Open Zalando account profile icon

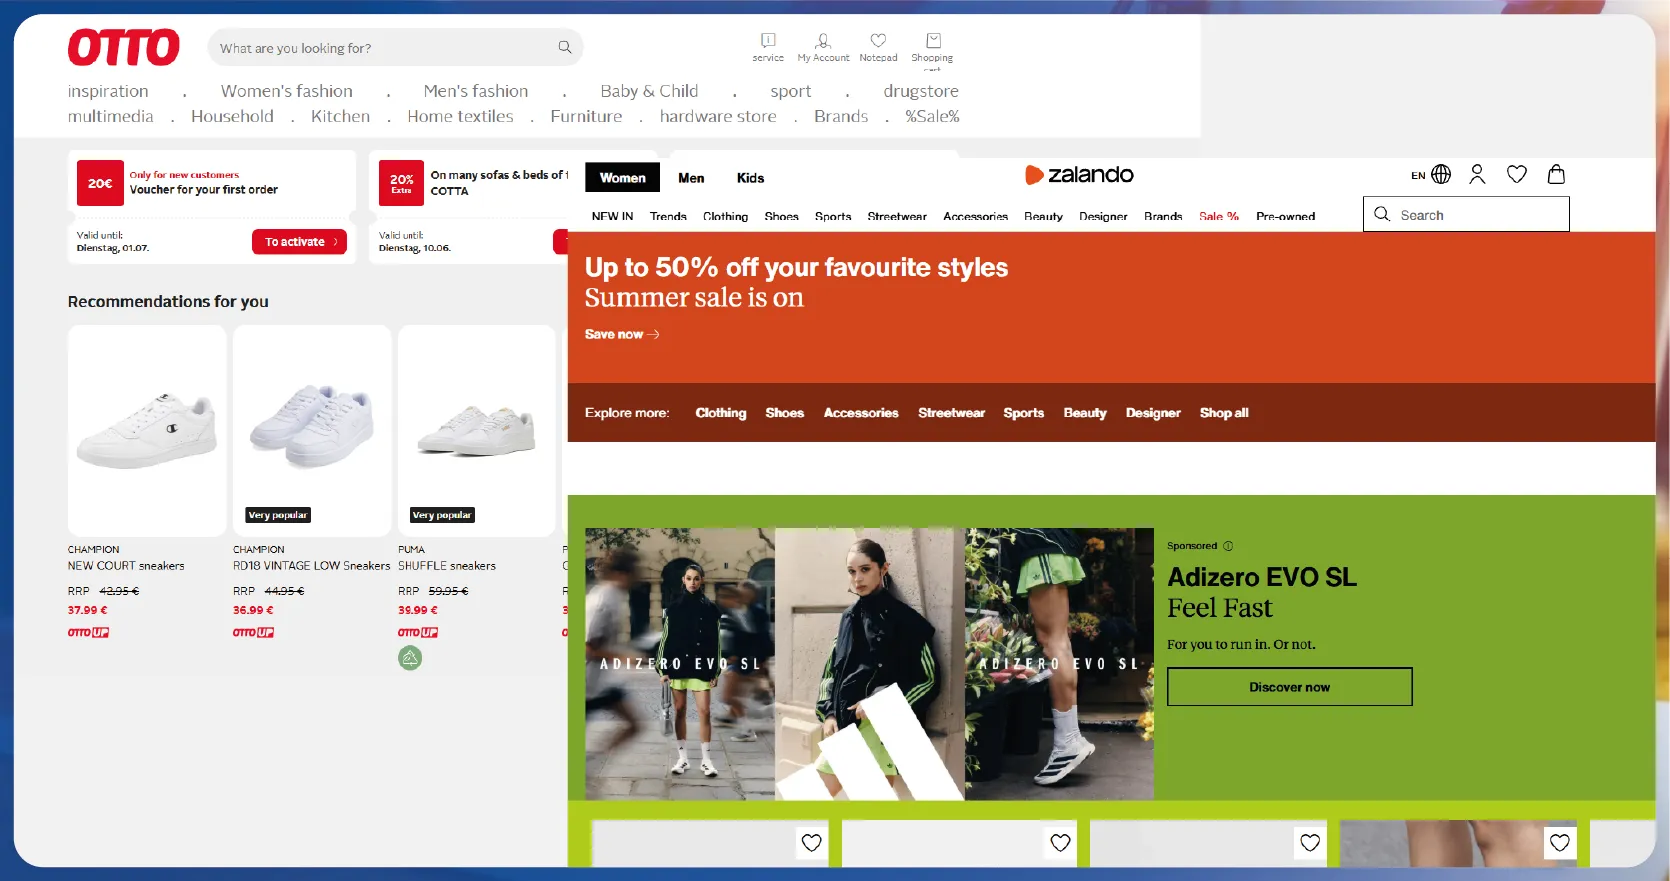1477,174
